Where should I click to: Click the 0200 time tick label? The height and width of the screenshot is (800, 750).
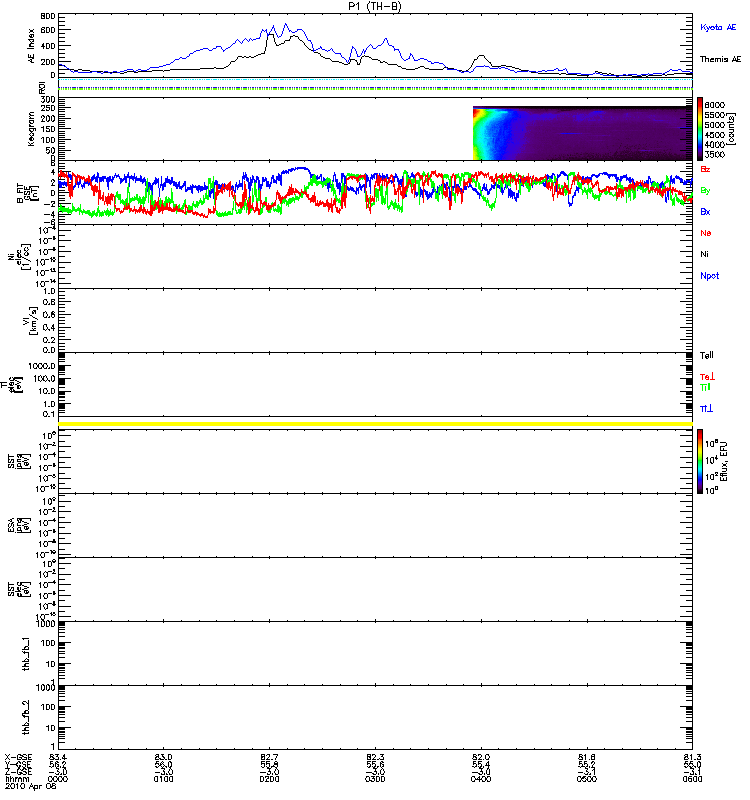(x=269, y=779)
